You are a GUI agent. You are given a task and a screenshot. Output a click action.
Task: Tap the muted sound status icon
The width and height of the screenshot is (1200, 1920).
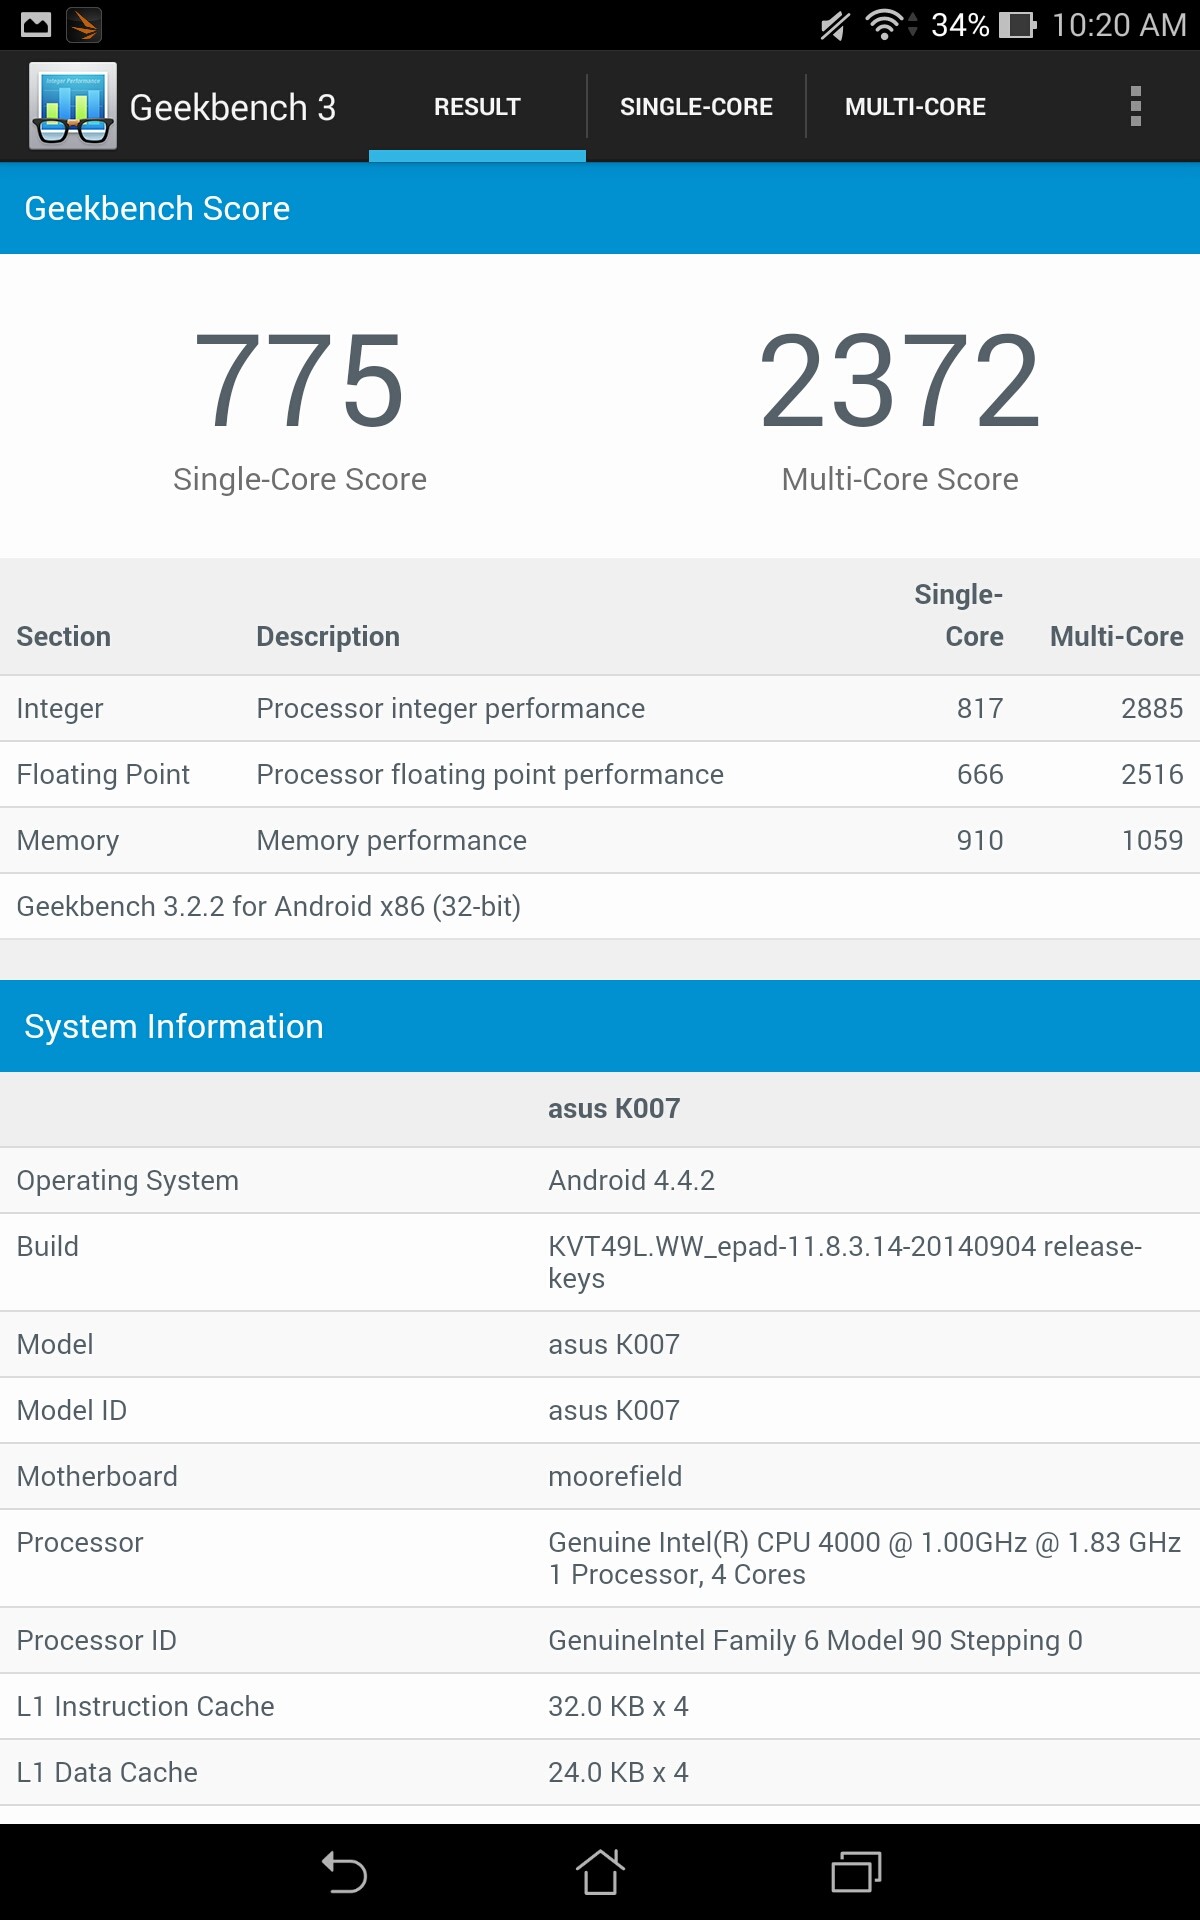coord(834,25)
